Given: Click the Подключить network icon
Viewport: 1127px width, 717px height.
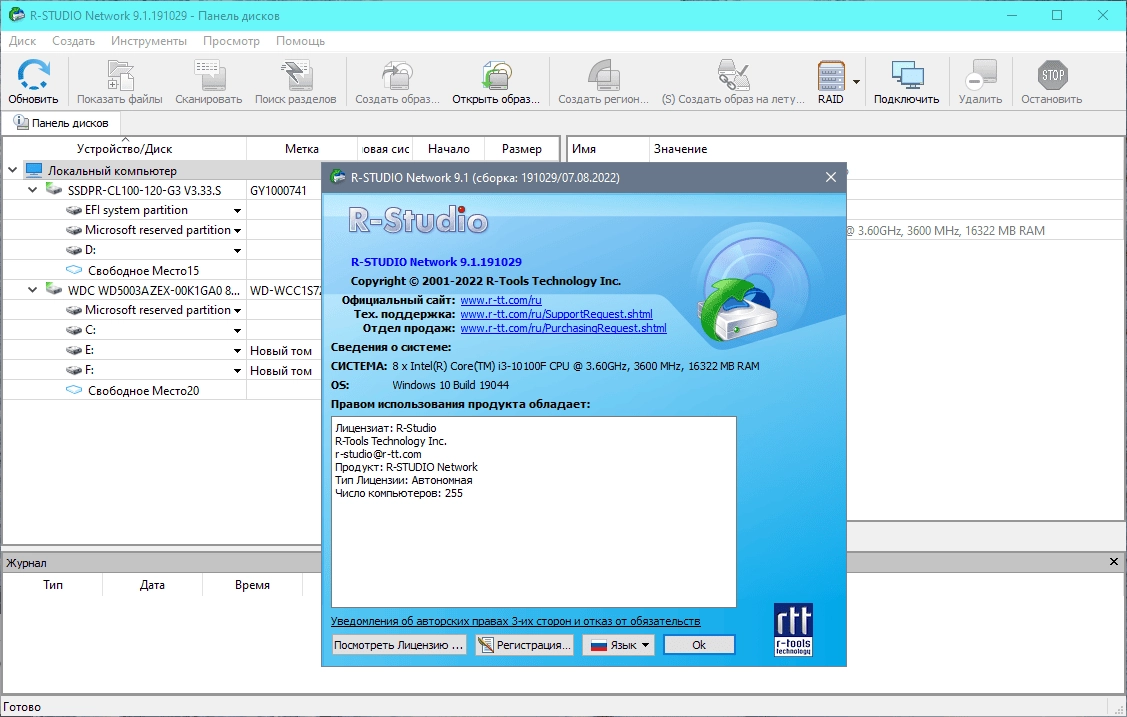Looking at the screenshot, I should pos(906,75).
